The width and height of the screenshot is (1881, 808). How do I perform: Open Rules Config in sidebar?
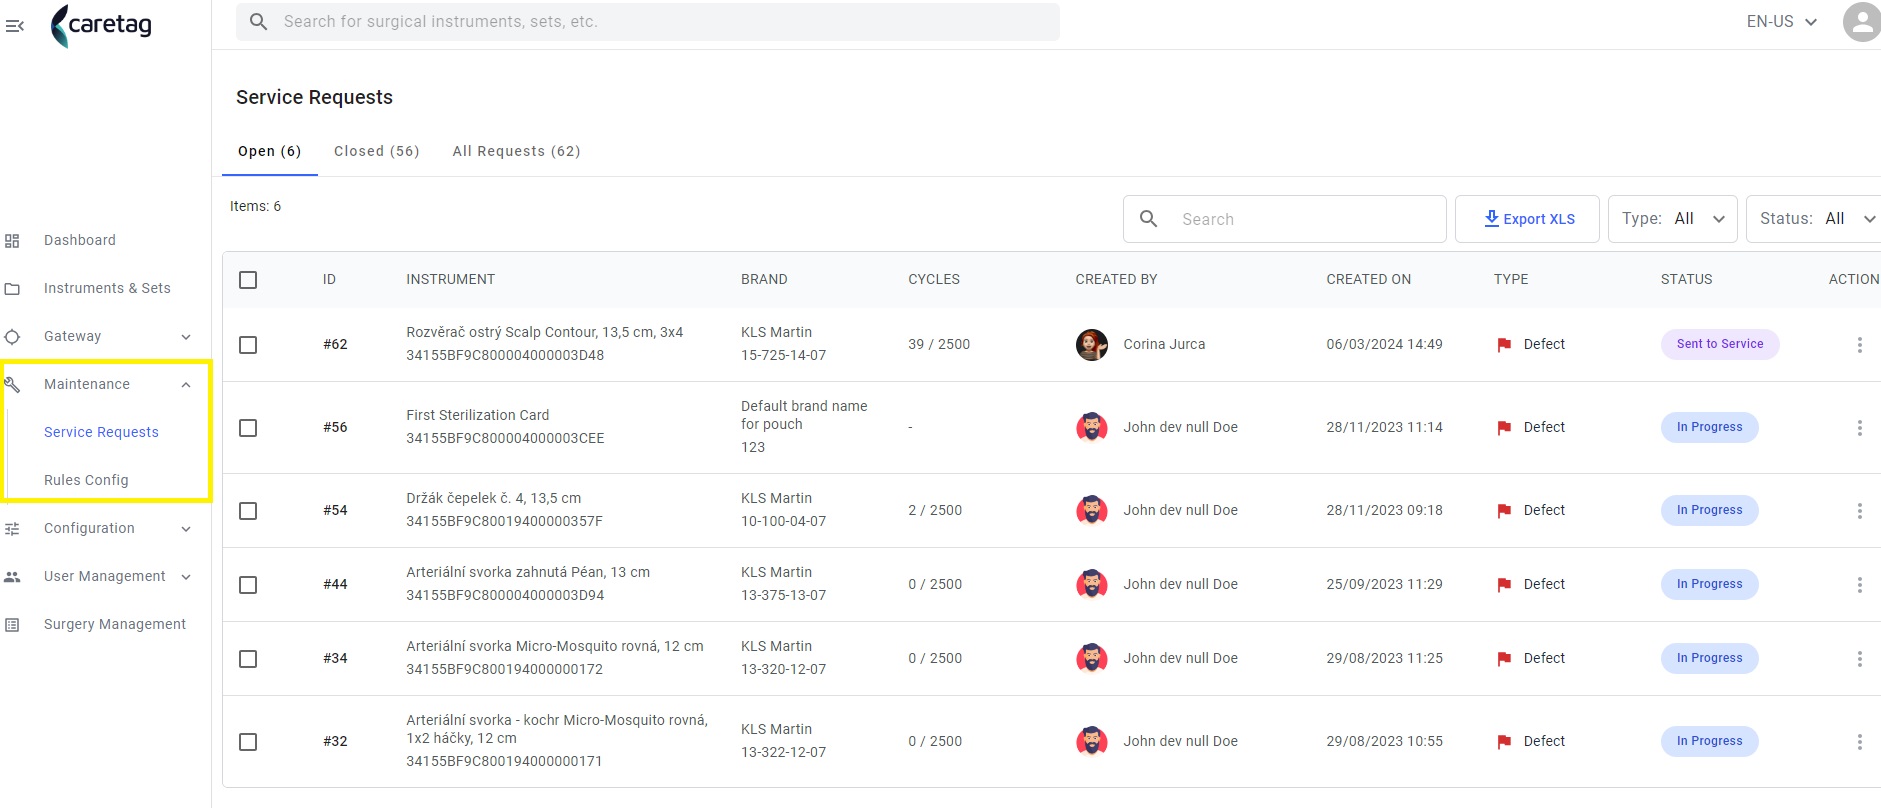click(x=86, y=480)
